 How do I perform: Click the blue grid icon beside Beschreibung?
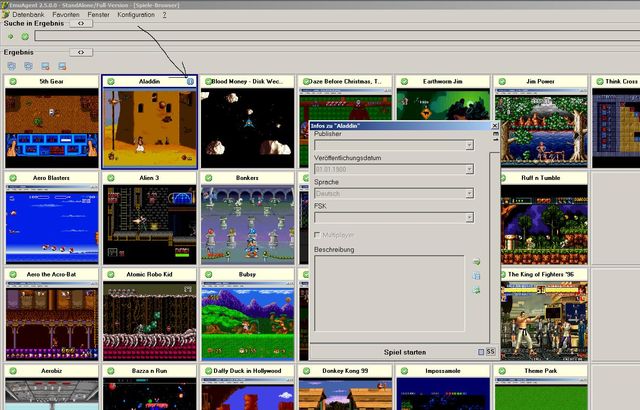coord(476,276)
